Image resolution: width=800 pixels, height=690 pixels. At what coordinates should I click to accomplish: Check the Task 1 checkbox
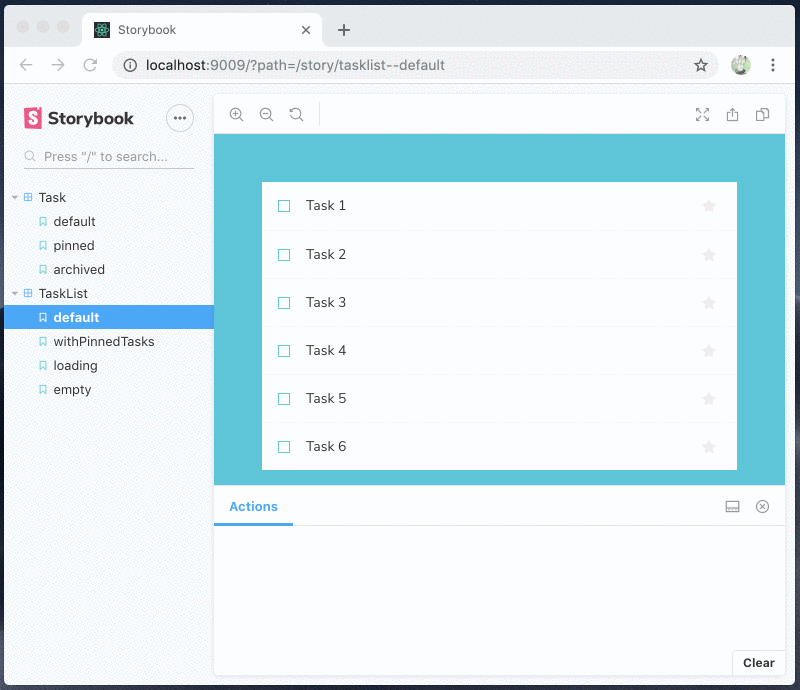284,206
